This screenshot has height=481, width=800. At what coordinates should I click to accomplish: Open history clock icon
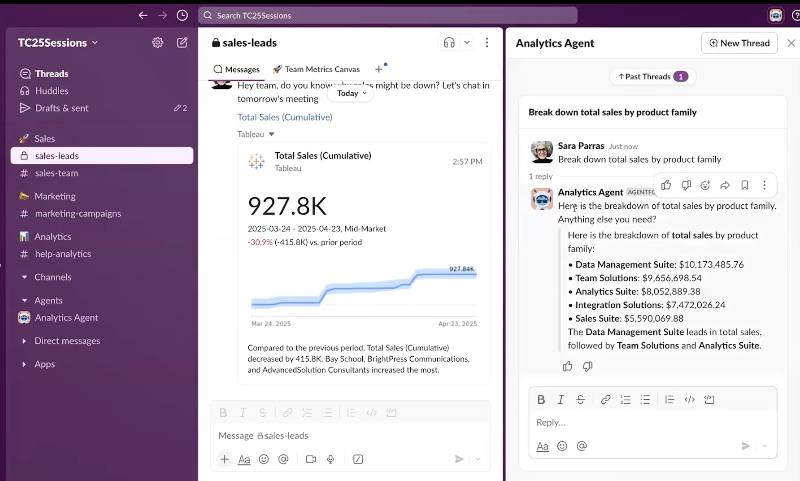[182, 15]
